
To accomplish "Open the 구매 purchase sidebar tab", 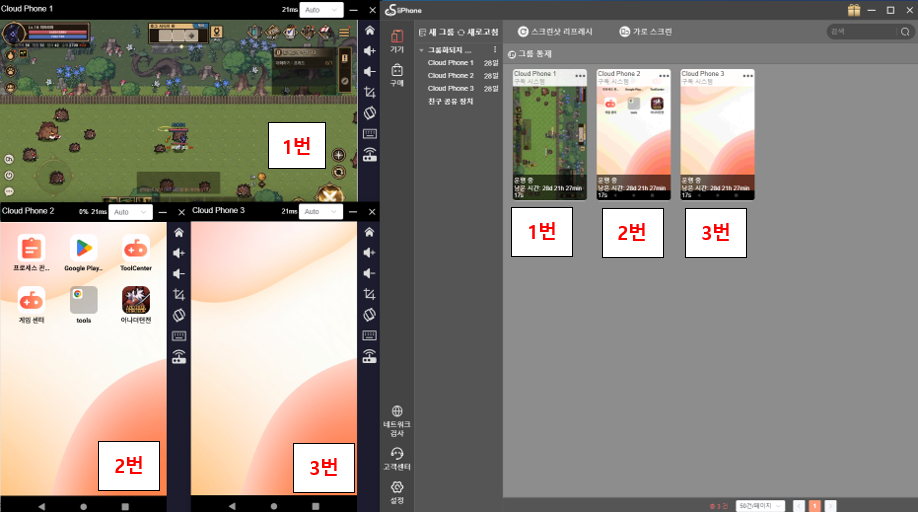I will click(x=397, y=75).
